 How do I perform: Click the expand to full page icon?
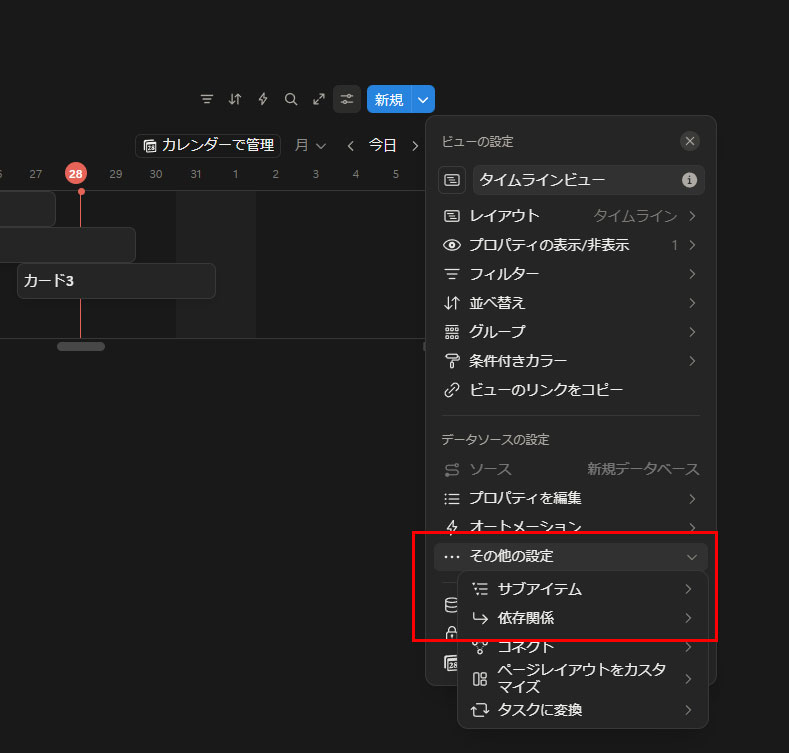tap(319, 99)
